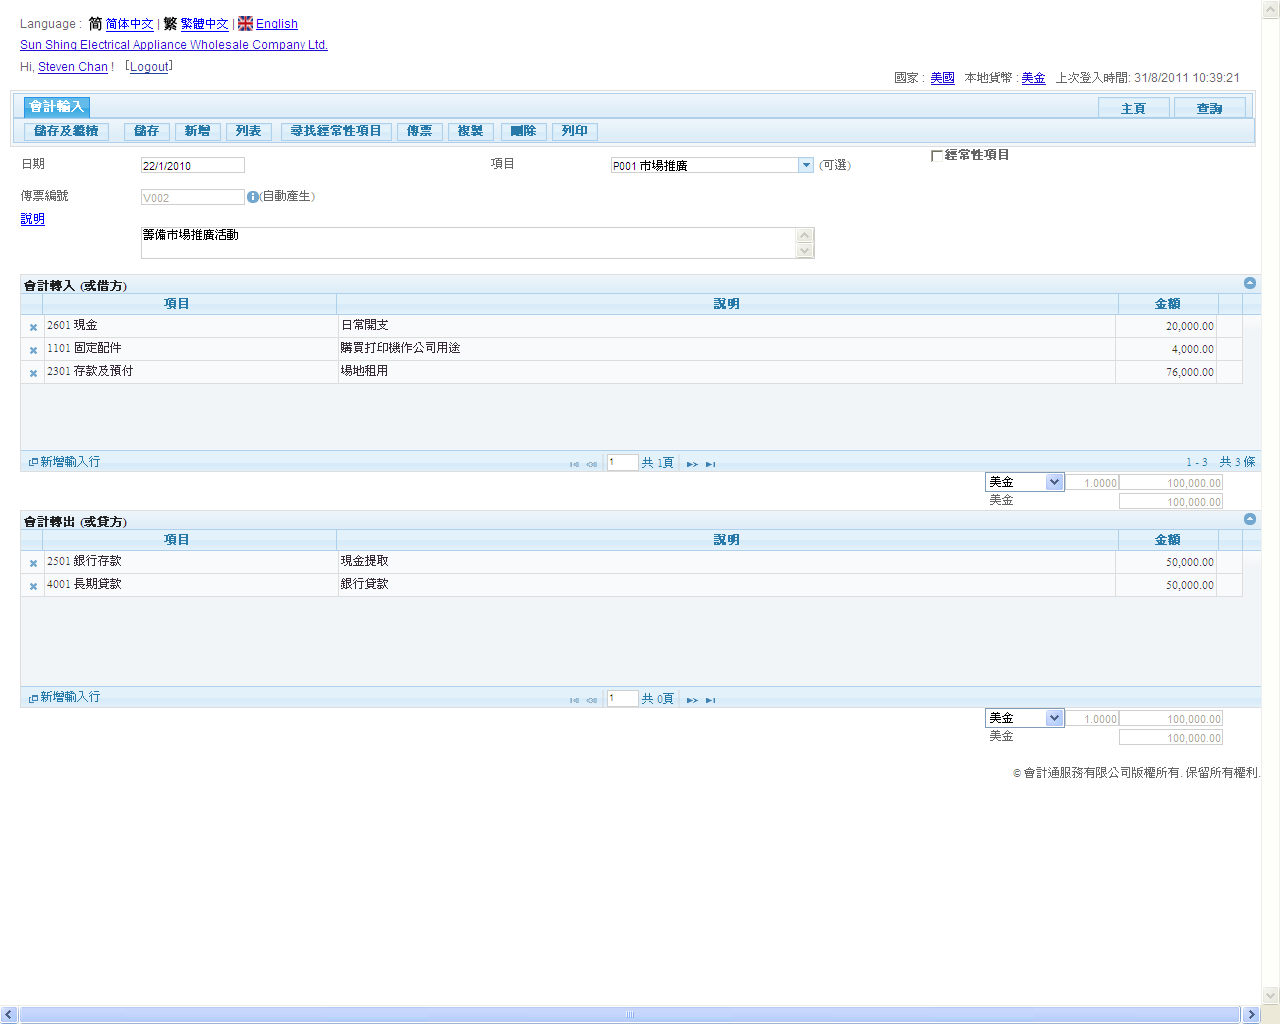Jump to last page in credit grid
Image resolution: width=1280 pixels, height=1024 pixels.
[x=710, y=700]
